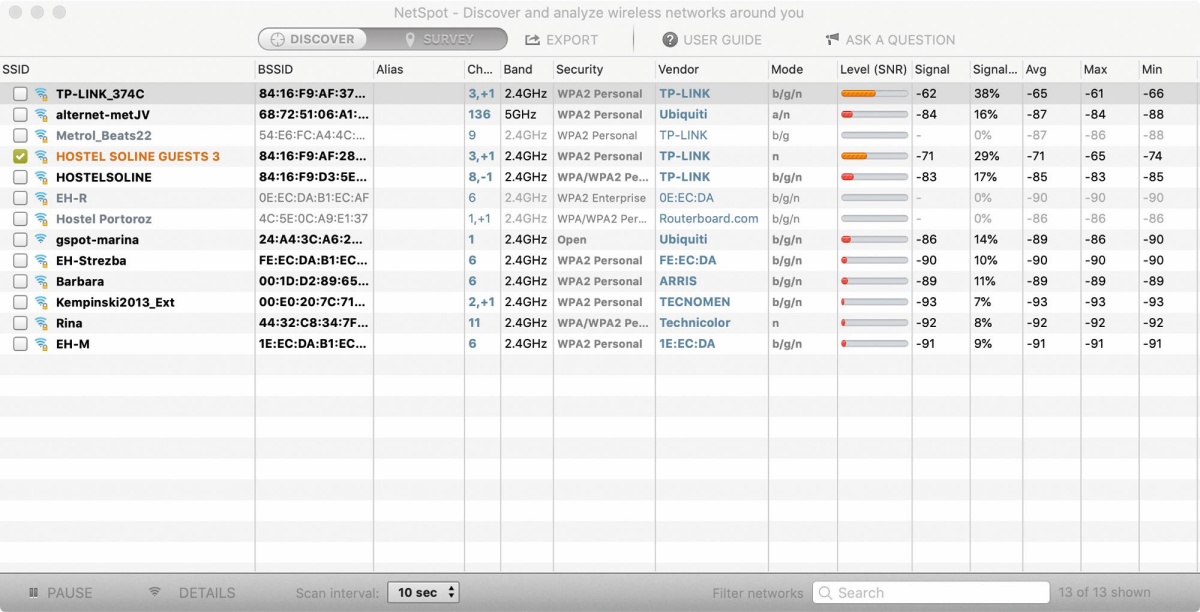Click the Wi-Fi icon beside HOSTELSOLINE
This screenshot has width=1200, height=612.
(41, 177)
